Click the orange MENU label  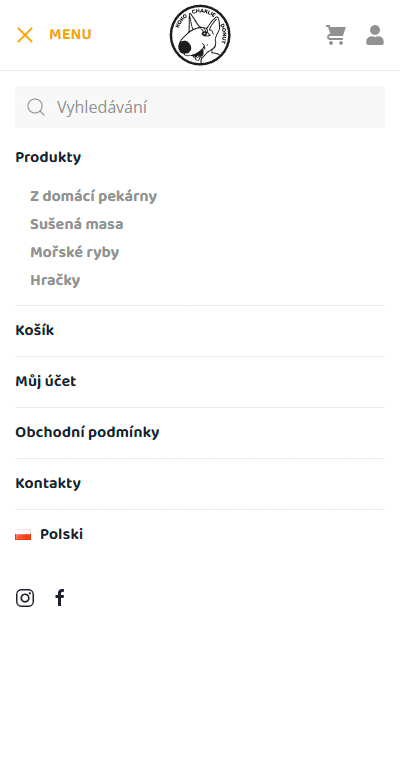(70, 35)
